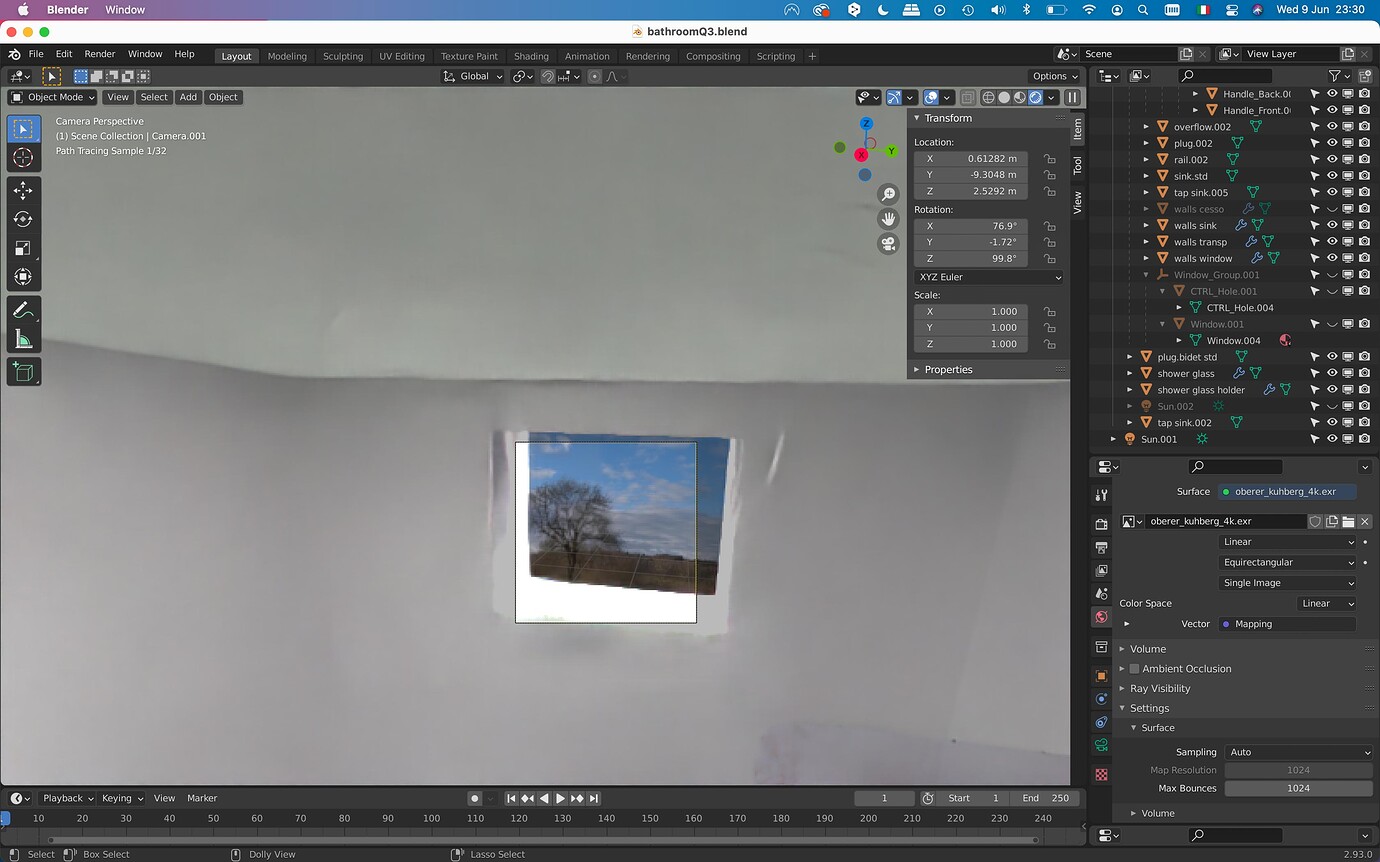This screenshot has width=1380, height=862.
Task: Disable Sun.002 visibility in the outliner
Action: tap(1331, 406)
